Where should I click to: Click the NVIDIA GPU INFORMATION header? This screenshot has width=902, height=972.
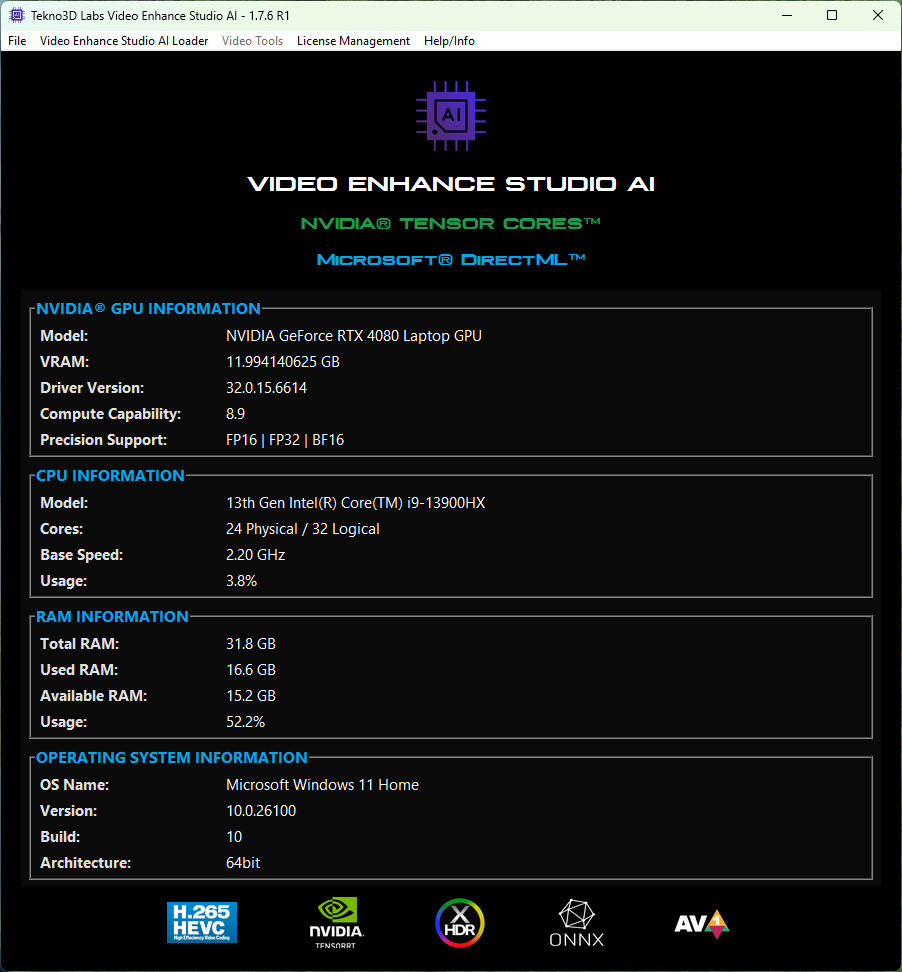click(148, 309)
